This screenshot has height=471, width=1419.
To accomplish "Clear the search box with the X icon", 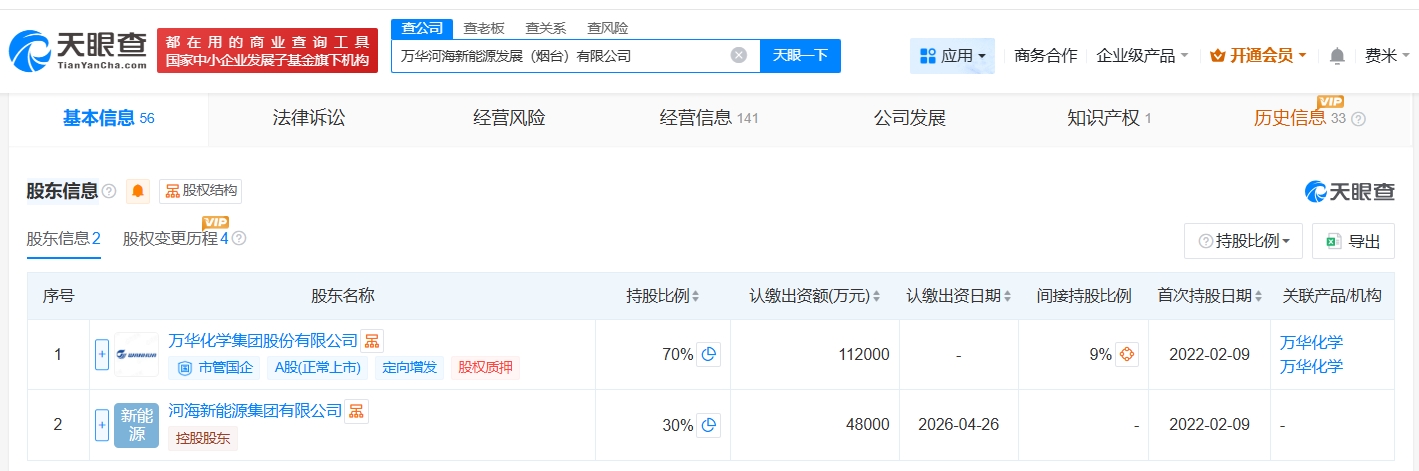I will click(739, 56).
